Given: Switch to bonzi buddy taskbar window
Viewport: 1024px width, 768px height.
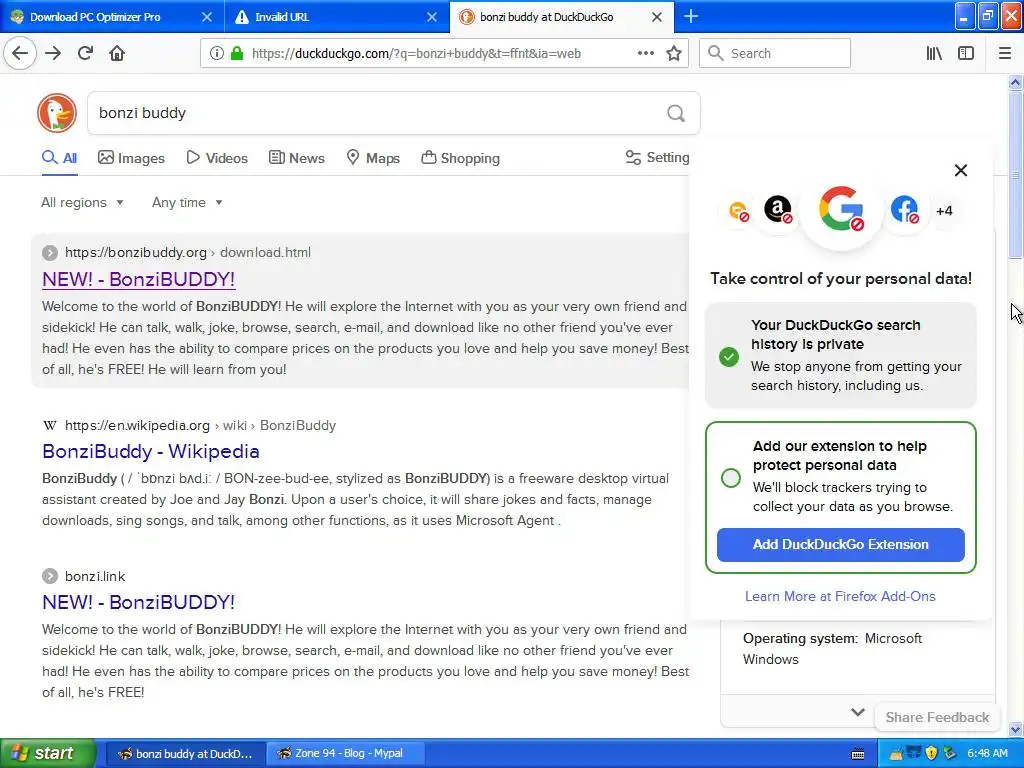Looking at the screenshot, I should pos(185,754).
